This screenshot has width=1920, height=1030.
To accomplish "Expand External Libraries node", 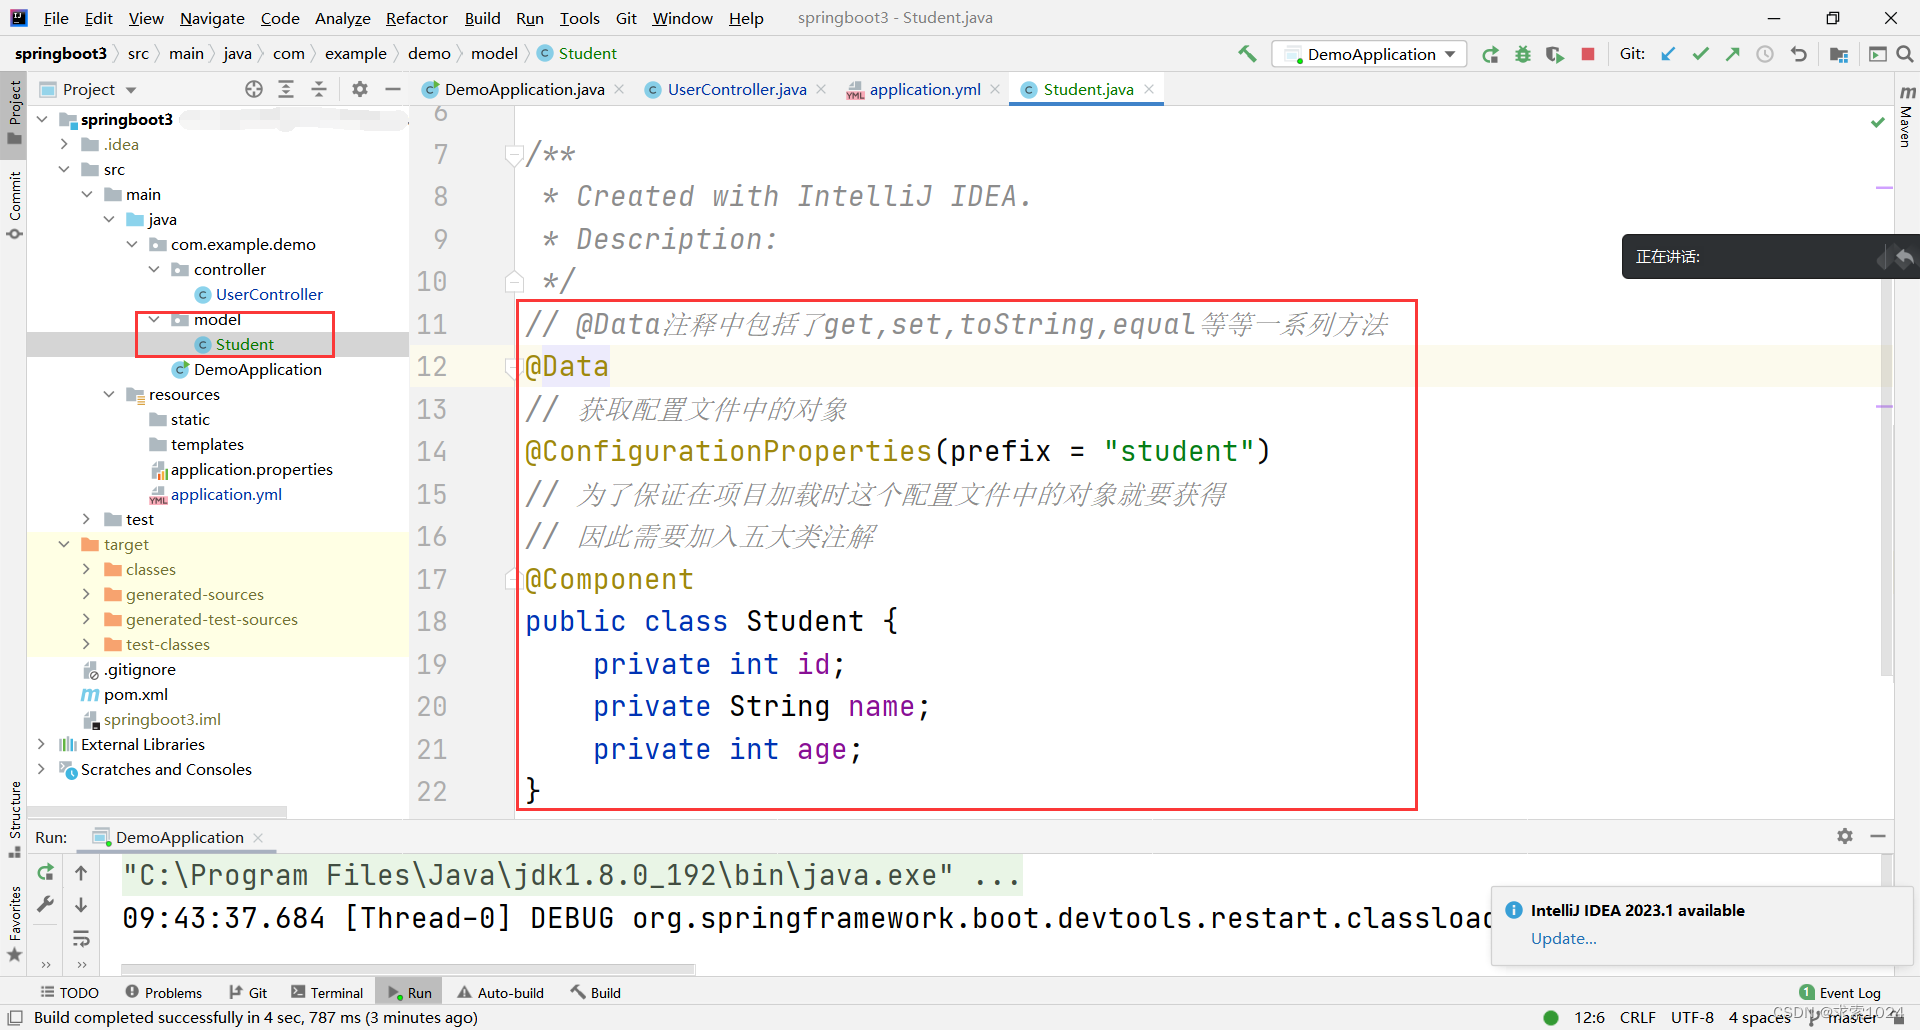I will point(41,744).
